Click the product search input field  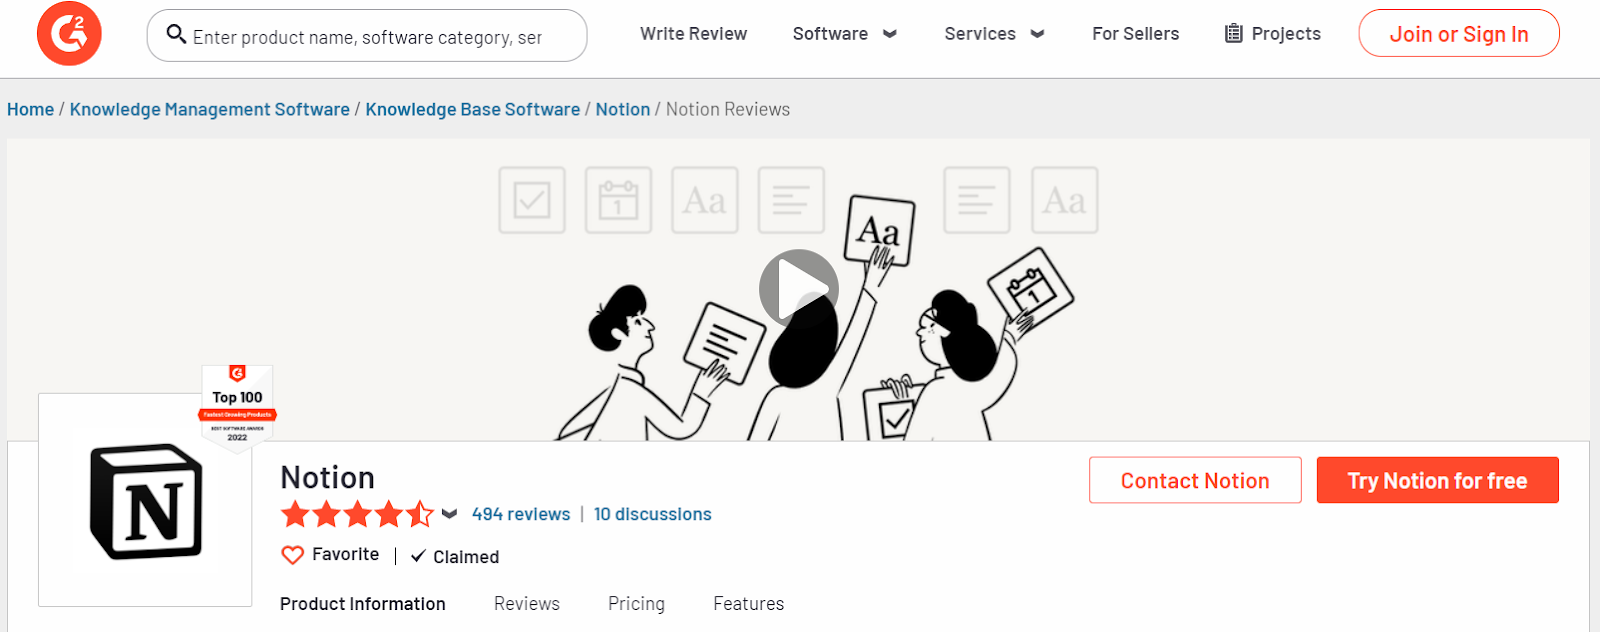pos(367,36)
